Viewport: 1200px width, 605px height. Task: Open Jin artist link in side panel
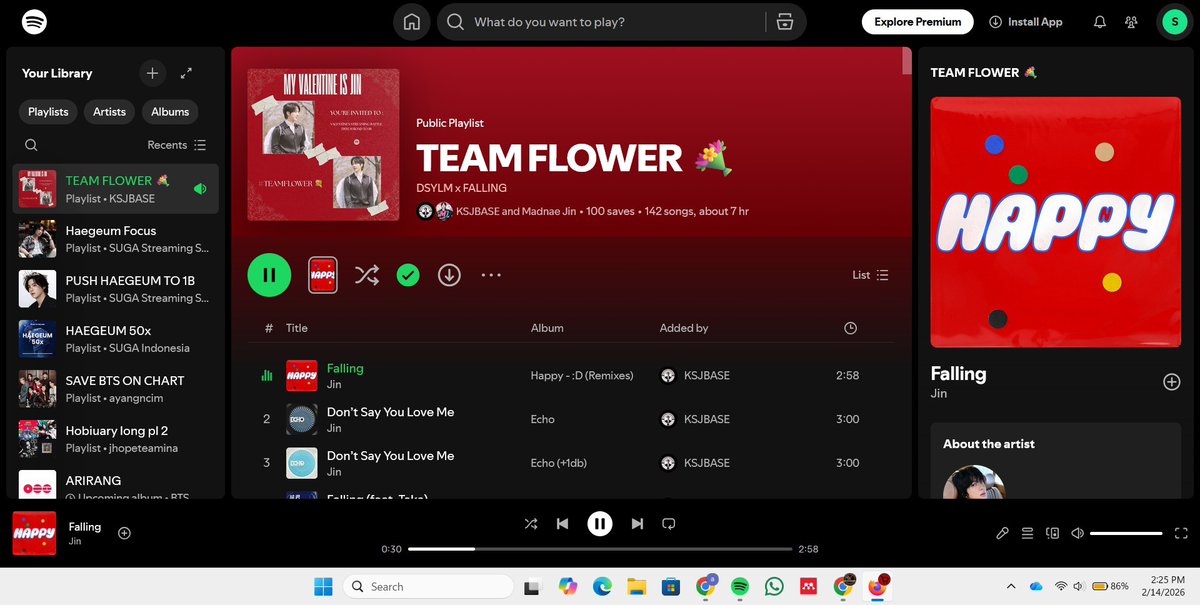[x=939, y=394]
